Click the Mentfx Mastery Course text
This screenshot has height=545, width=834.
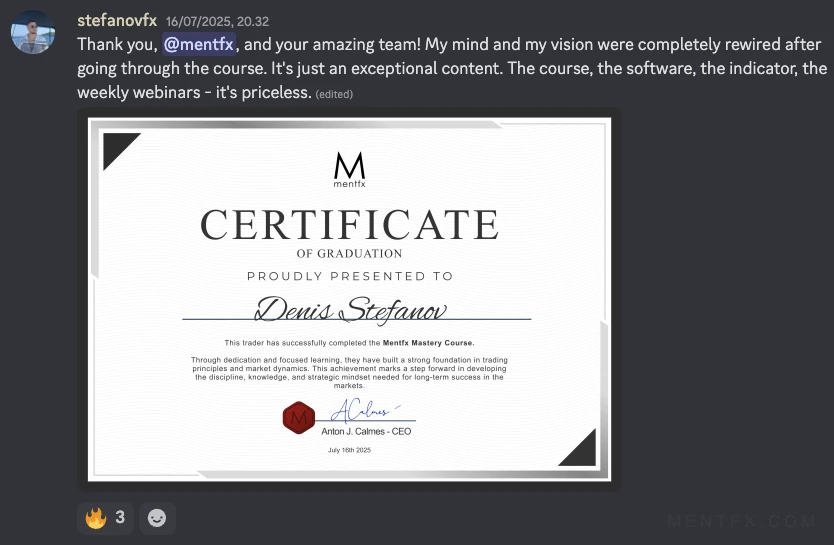coord(428,343)
